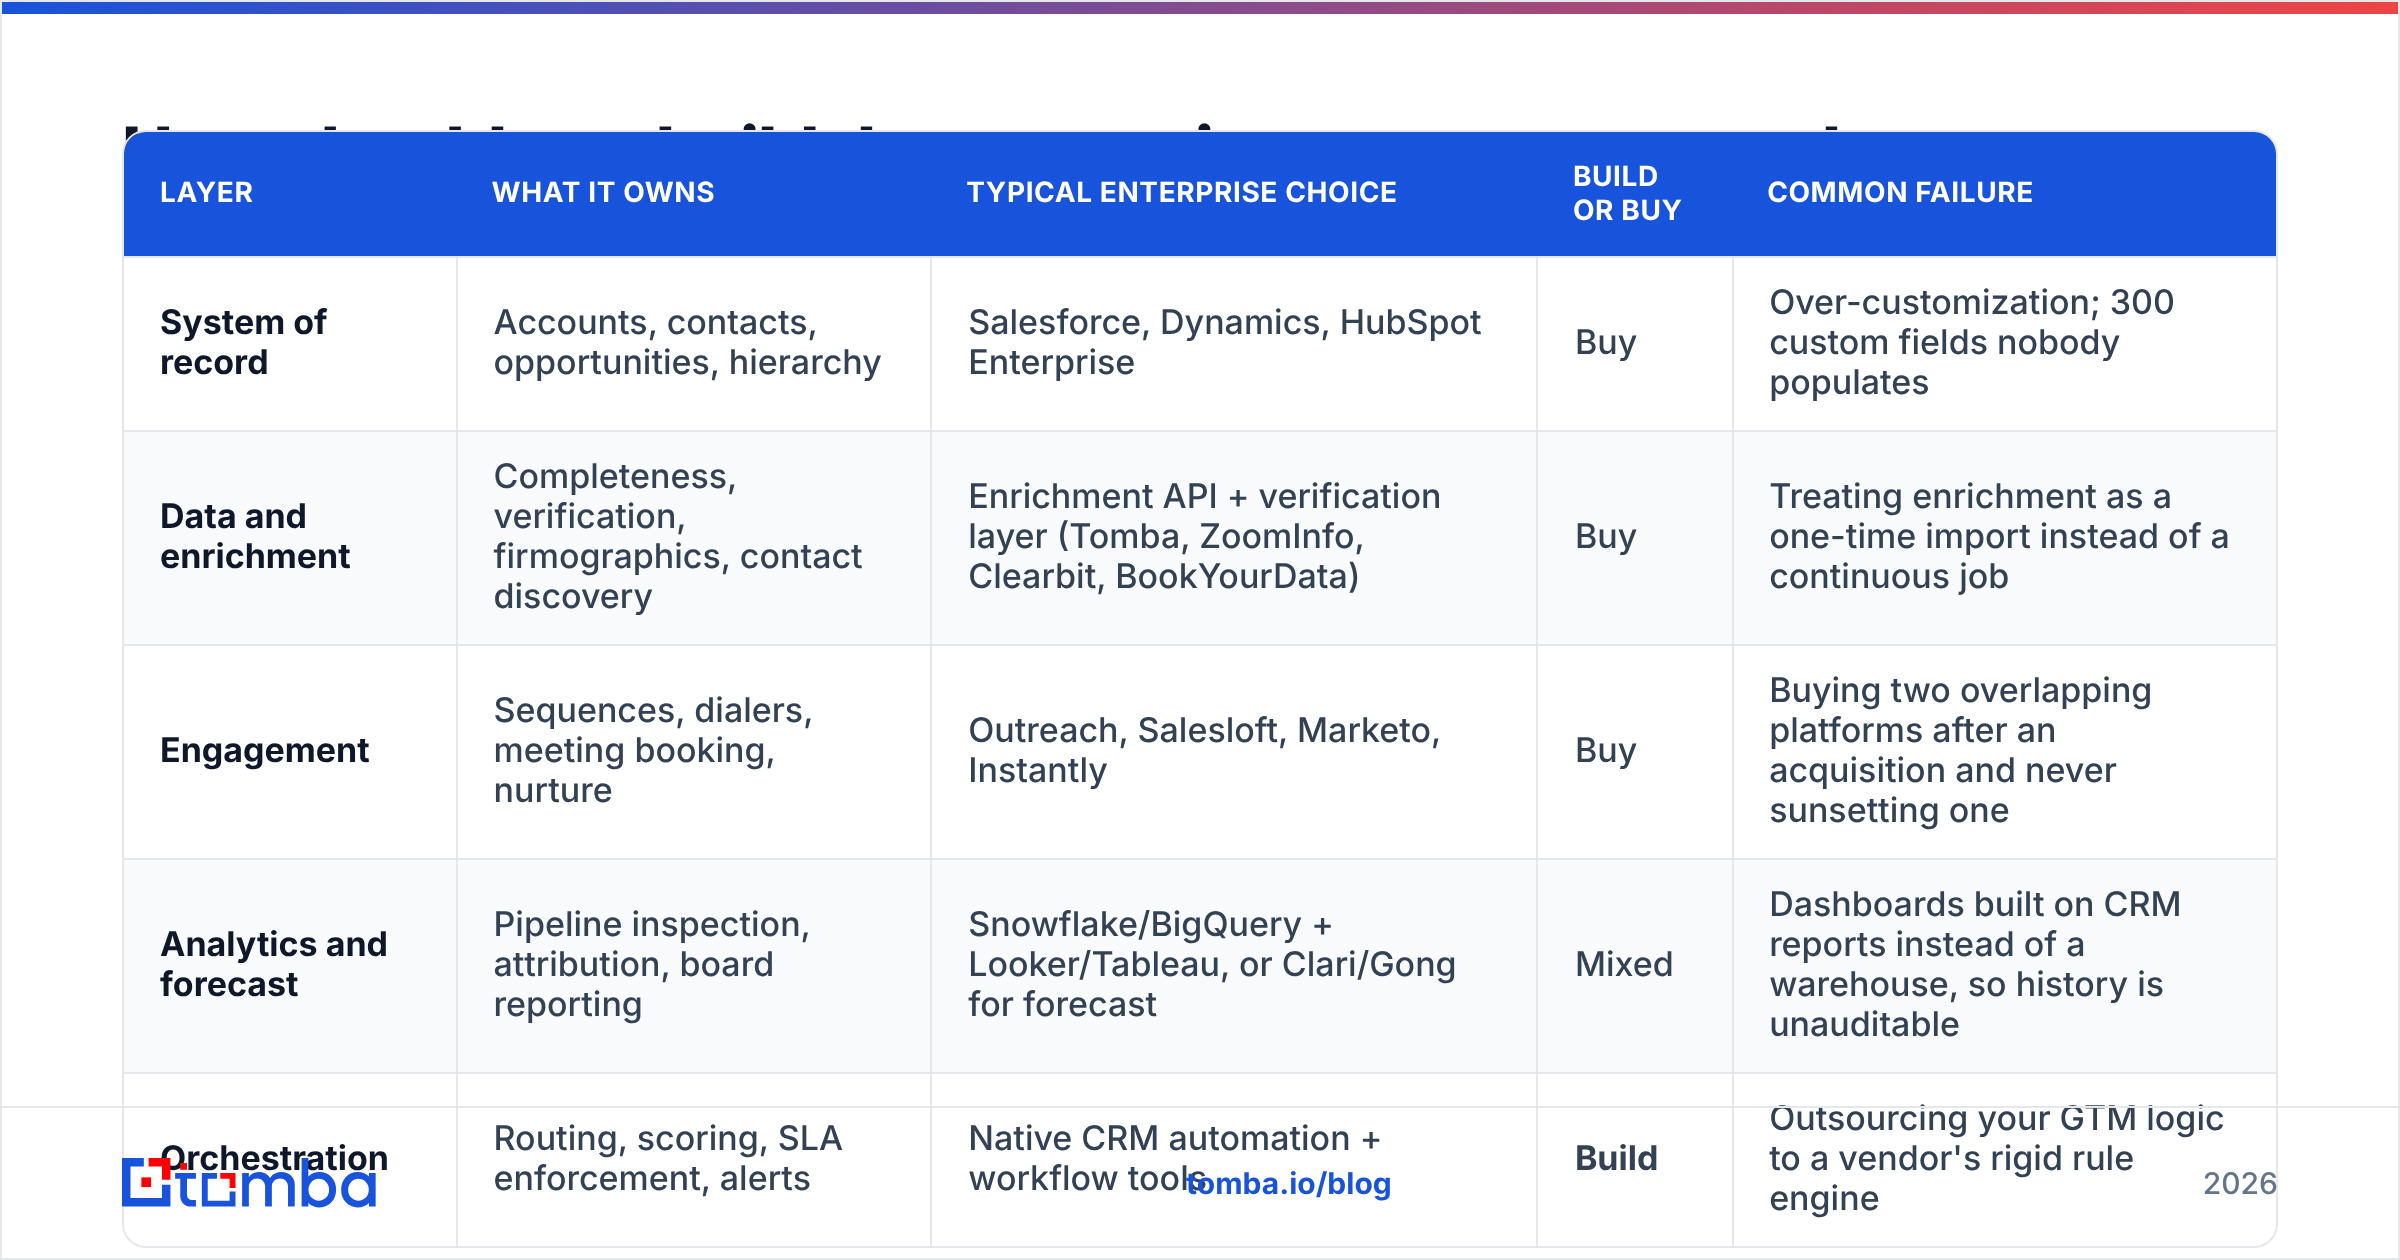
Task: Select the Orchestration layer cell
Action: click(290, 1159)
